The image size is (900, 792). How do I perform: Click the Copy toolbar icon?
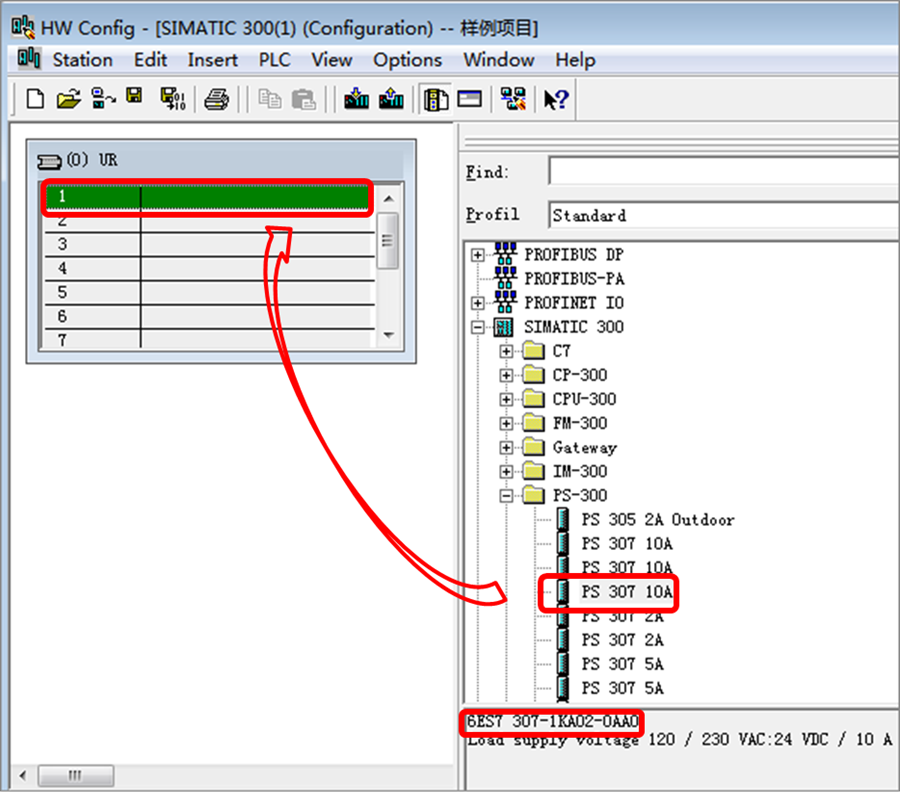click(x=270, y=99)
